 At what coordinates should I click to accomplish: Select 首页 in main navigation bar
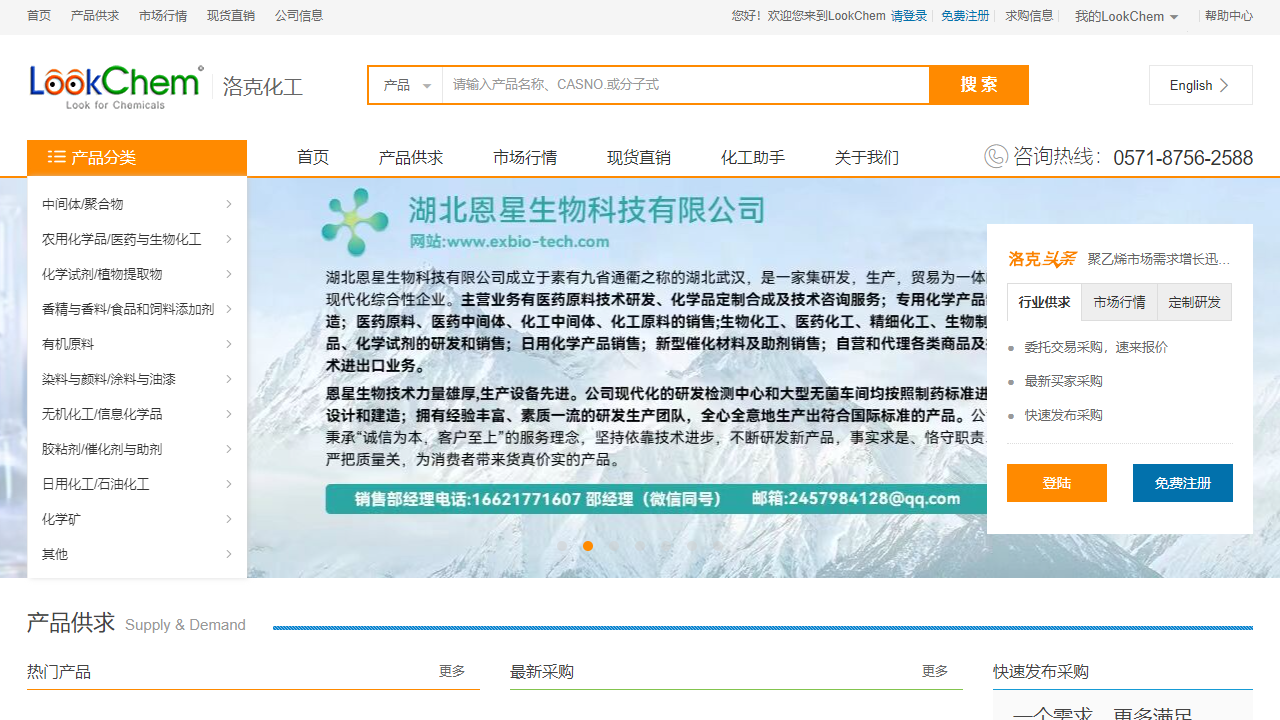313,157
